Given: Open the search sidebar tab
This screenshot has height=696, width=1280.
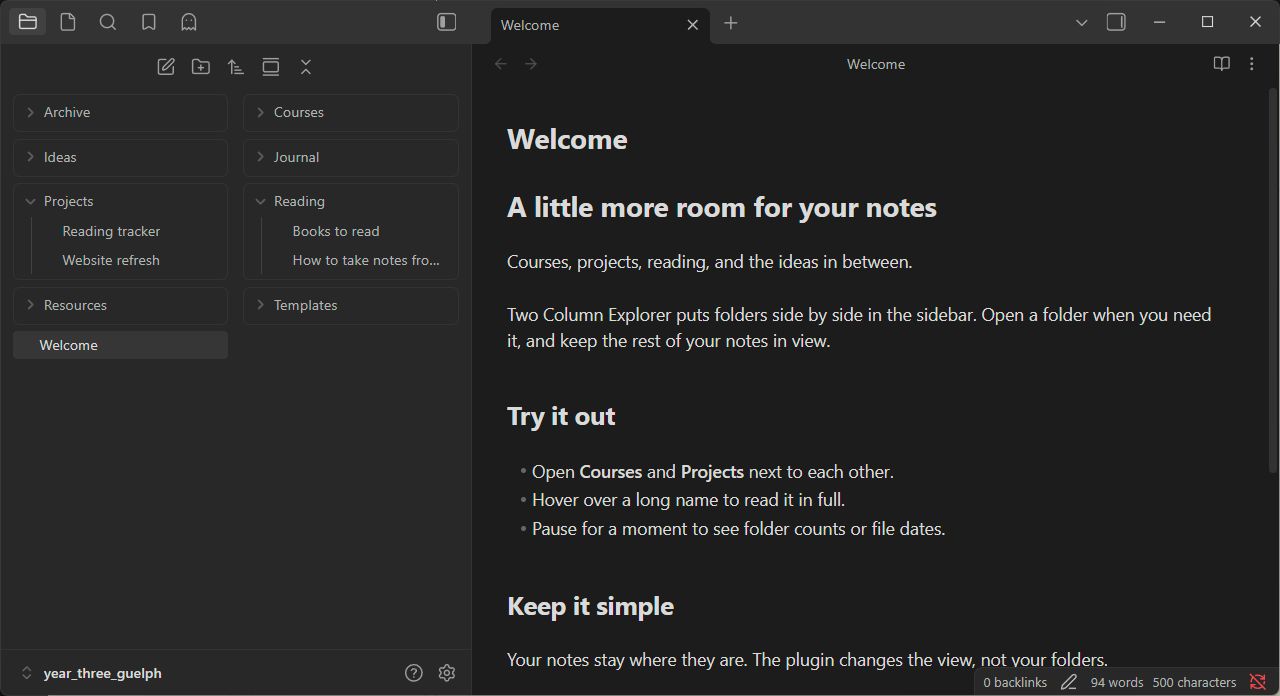Looking at the screenshot, I should point(108,22).
